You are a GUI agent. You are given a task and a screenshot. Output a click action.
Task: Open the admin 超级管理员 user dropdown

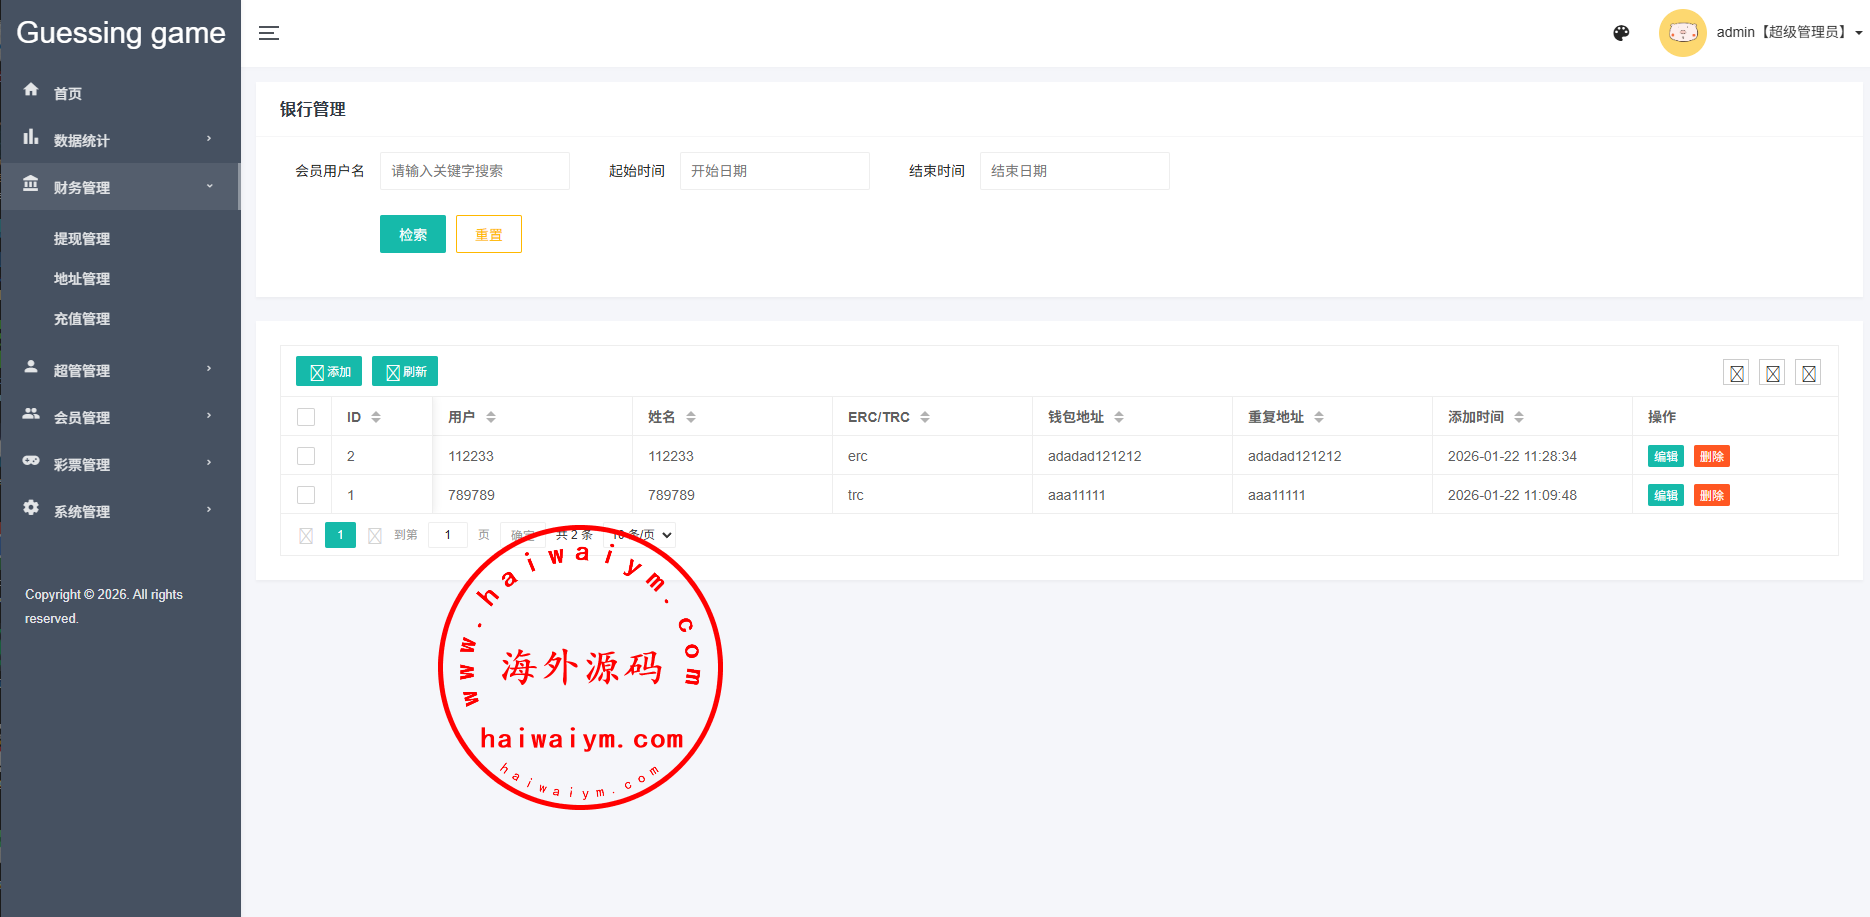pyautogui.click(x=1788, y=32)
